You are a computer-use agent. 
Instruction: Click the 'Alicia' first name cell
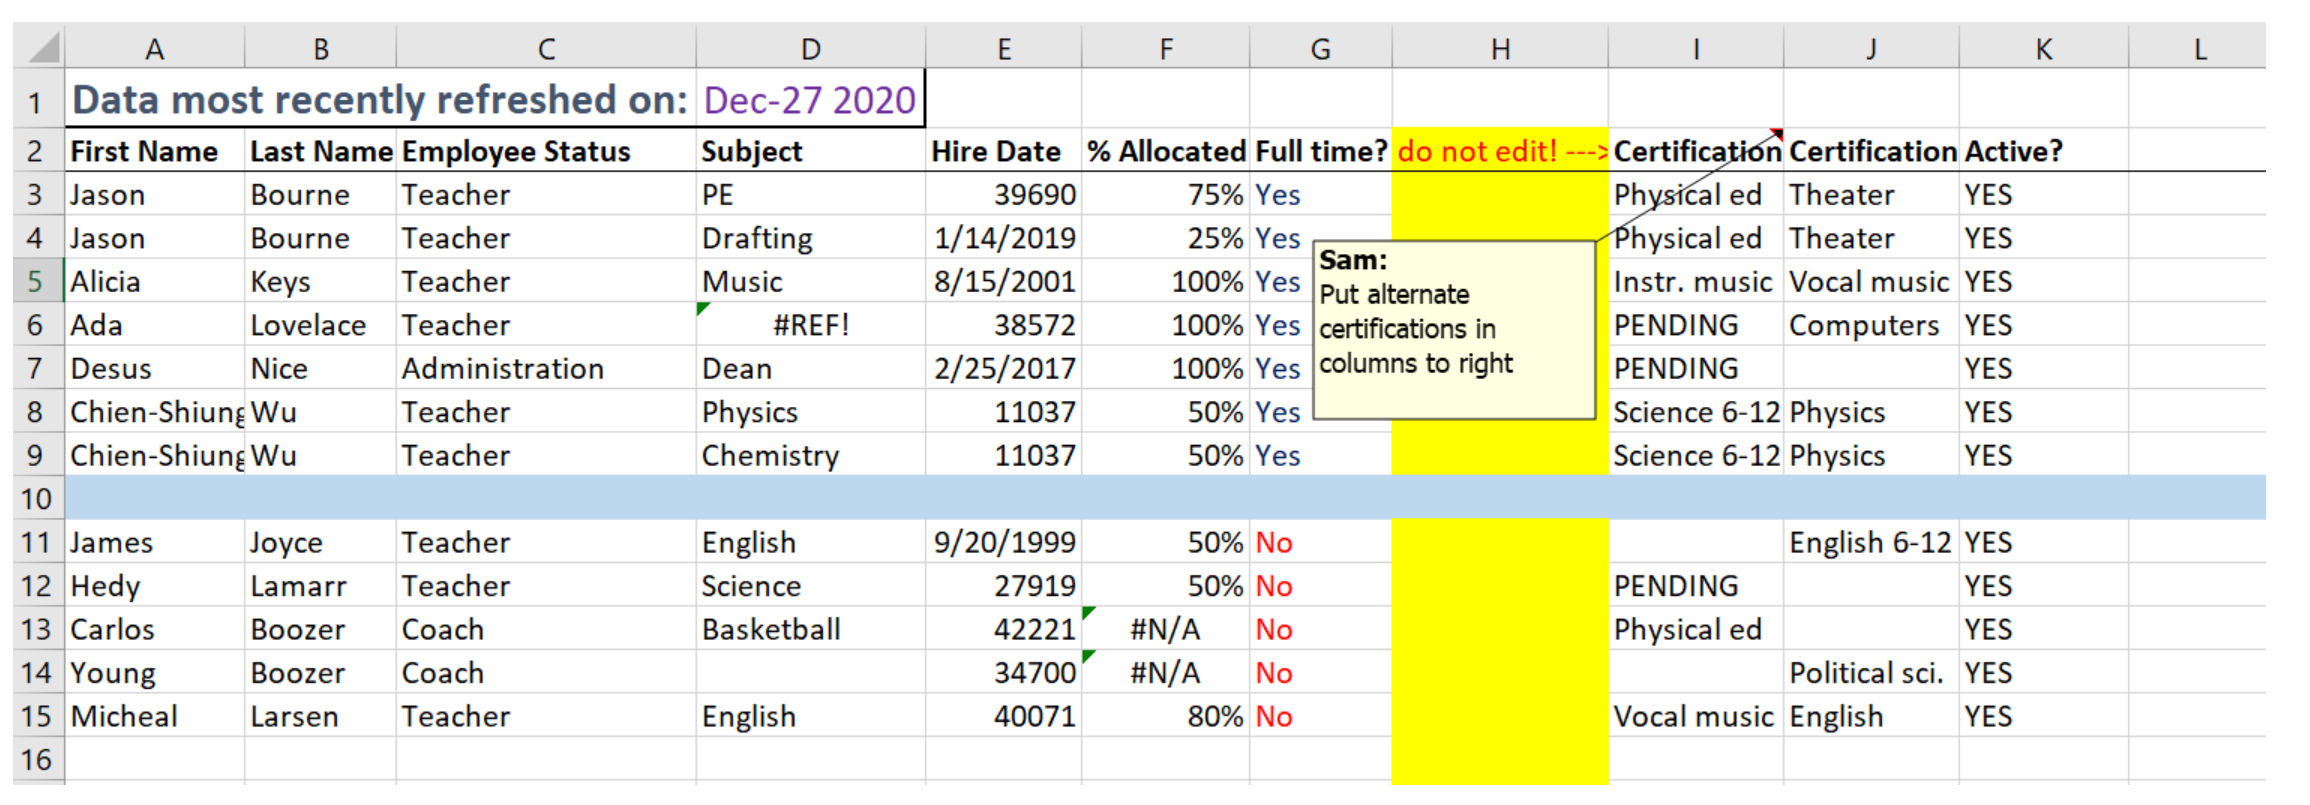[154, 282]
